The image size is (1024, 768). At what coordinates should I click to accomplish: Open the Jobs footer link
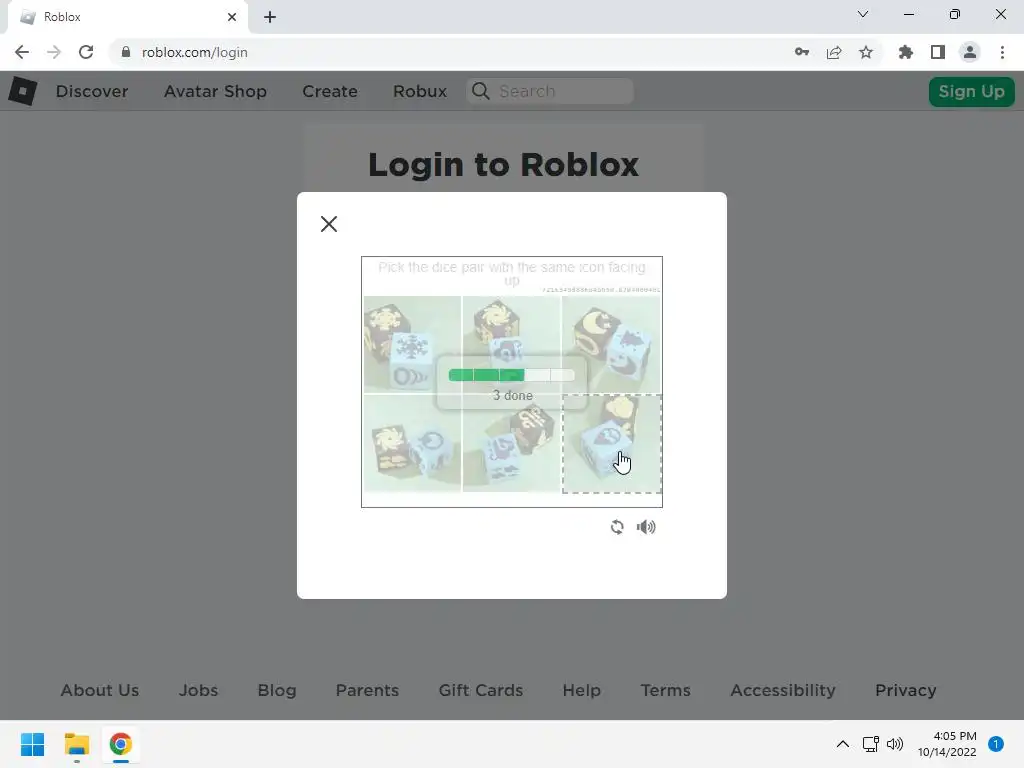(199, 690)
